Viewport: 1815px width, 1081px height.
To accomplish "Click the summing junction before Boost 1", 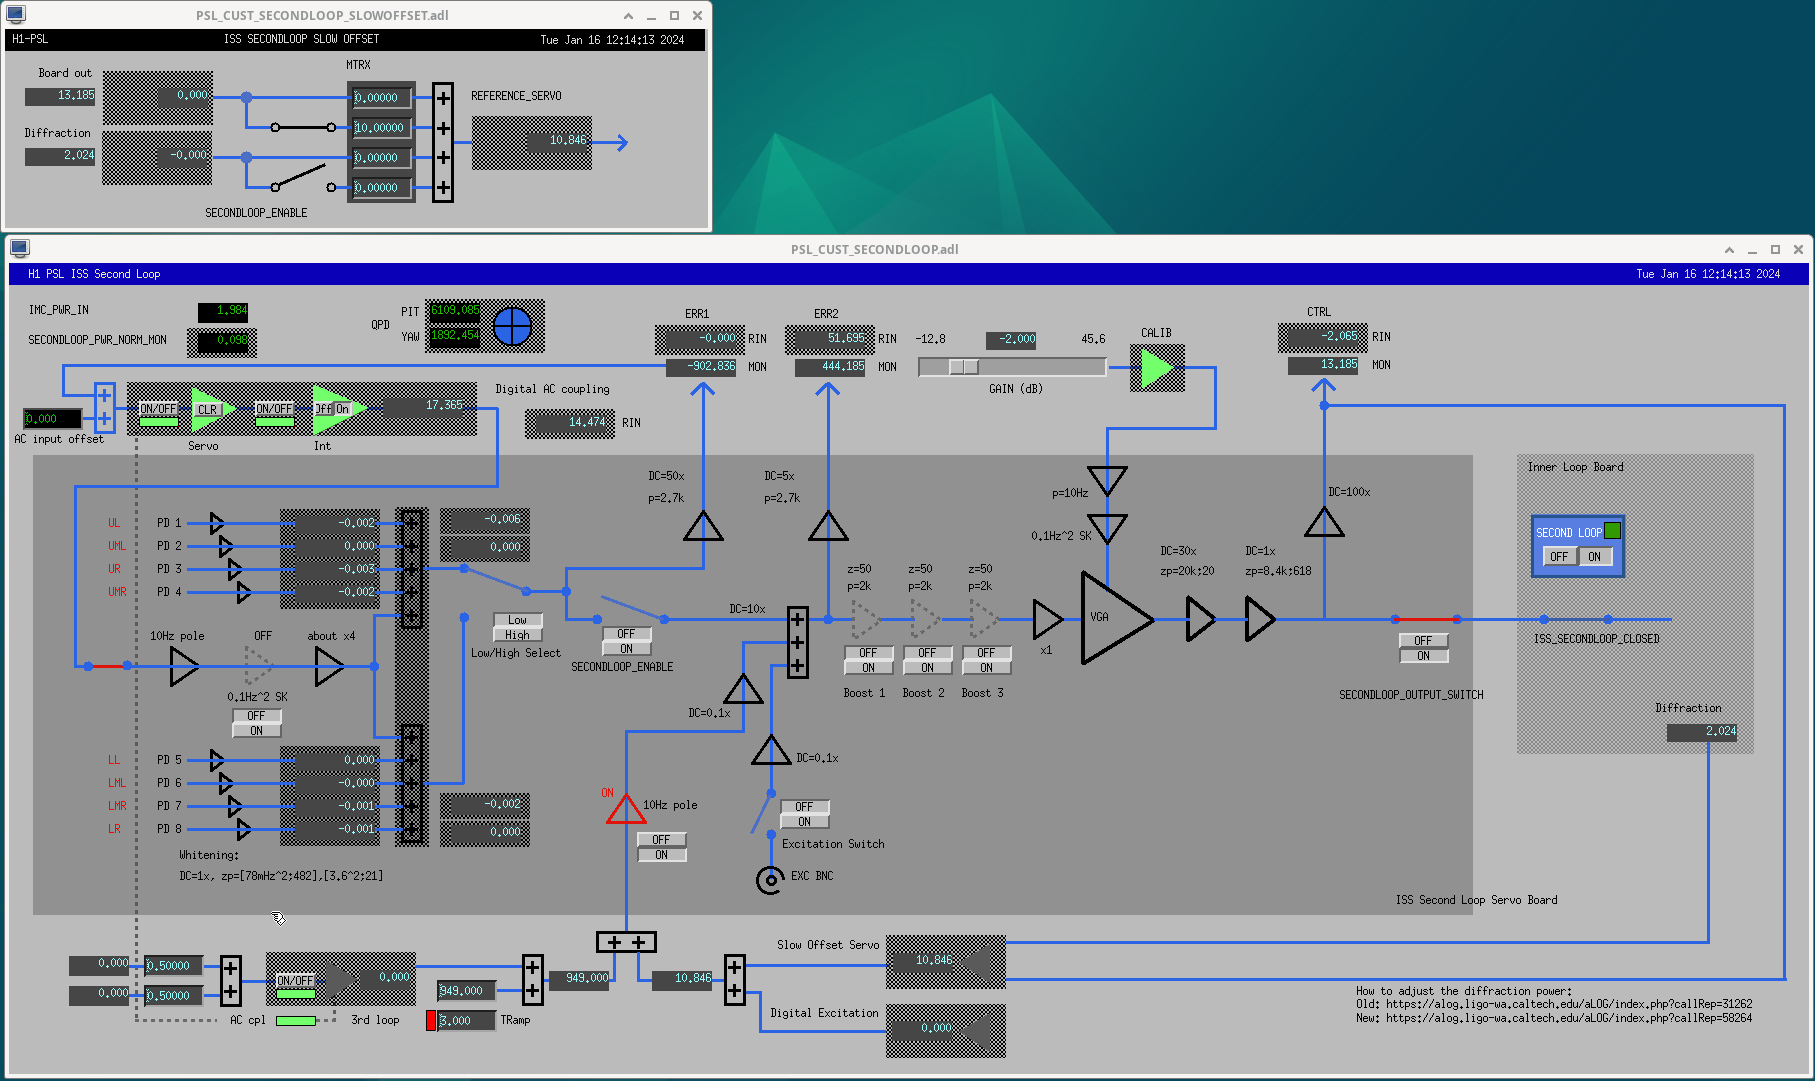I will 797,643.
